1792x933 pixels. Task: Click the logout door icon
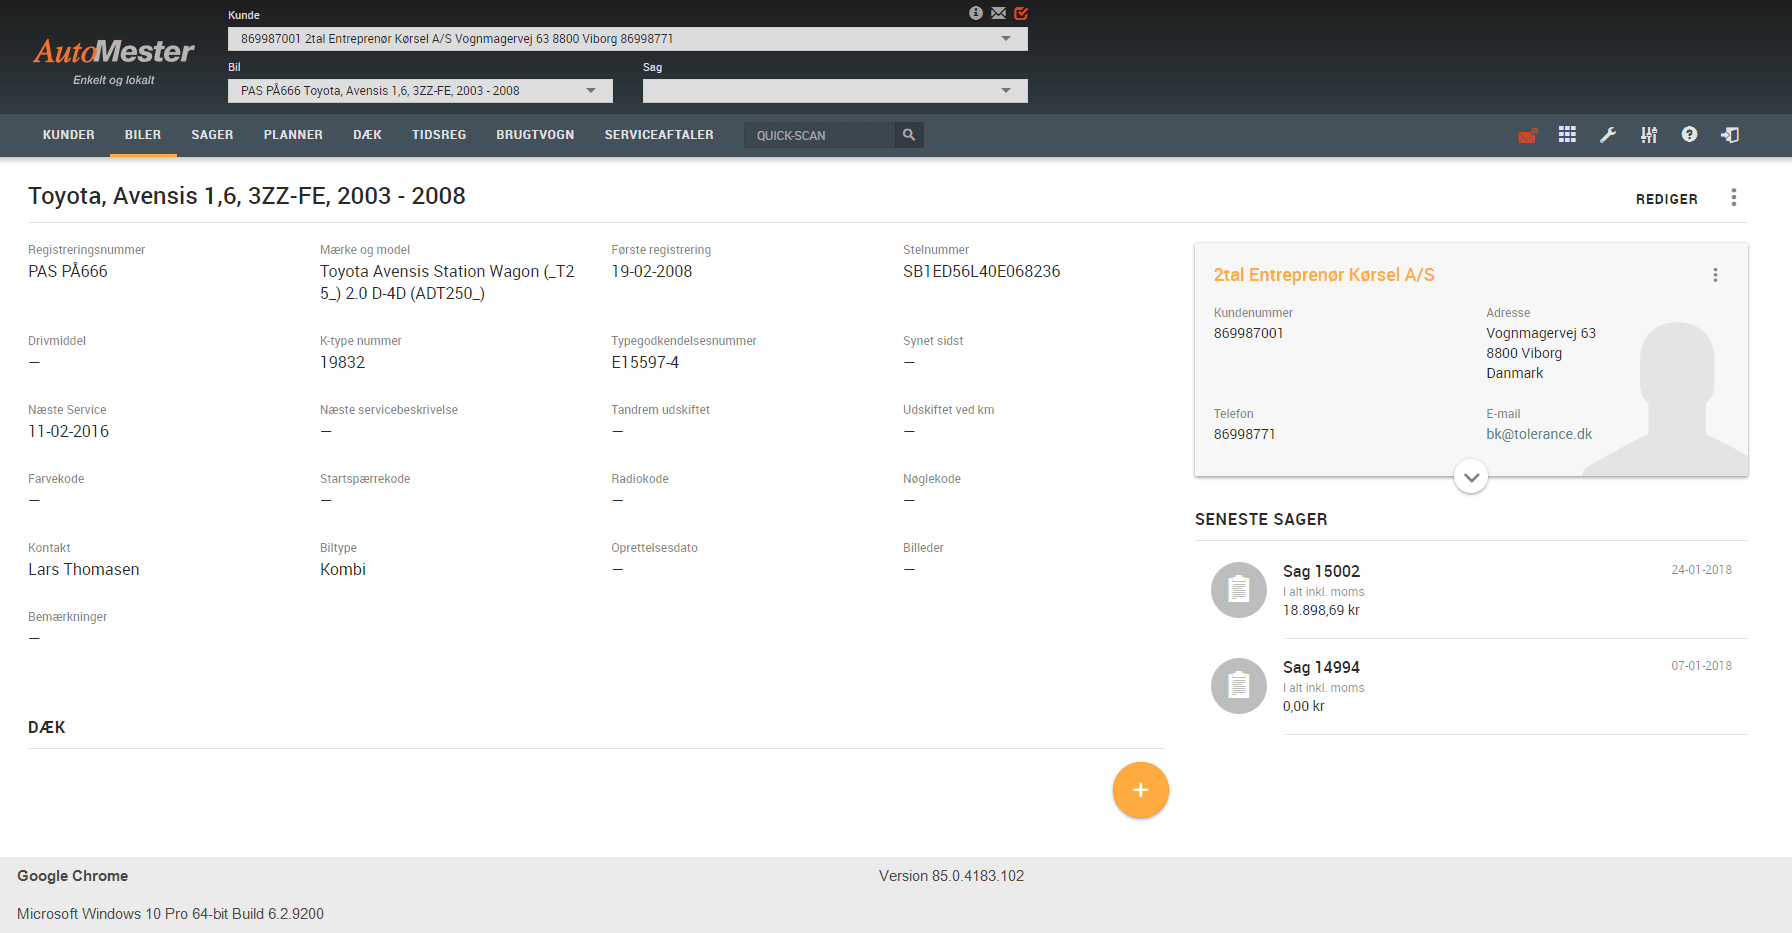click(x=1730, y=135)
